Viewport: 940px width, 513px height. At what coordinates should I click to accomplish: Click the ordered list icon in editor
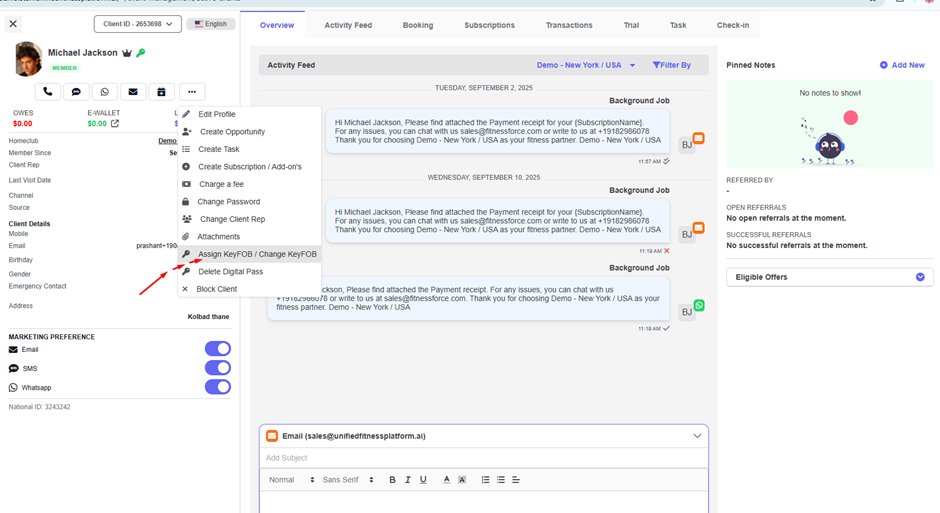click(x=486, y=479)
